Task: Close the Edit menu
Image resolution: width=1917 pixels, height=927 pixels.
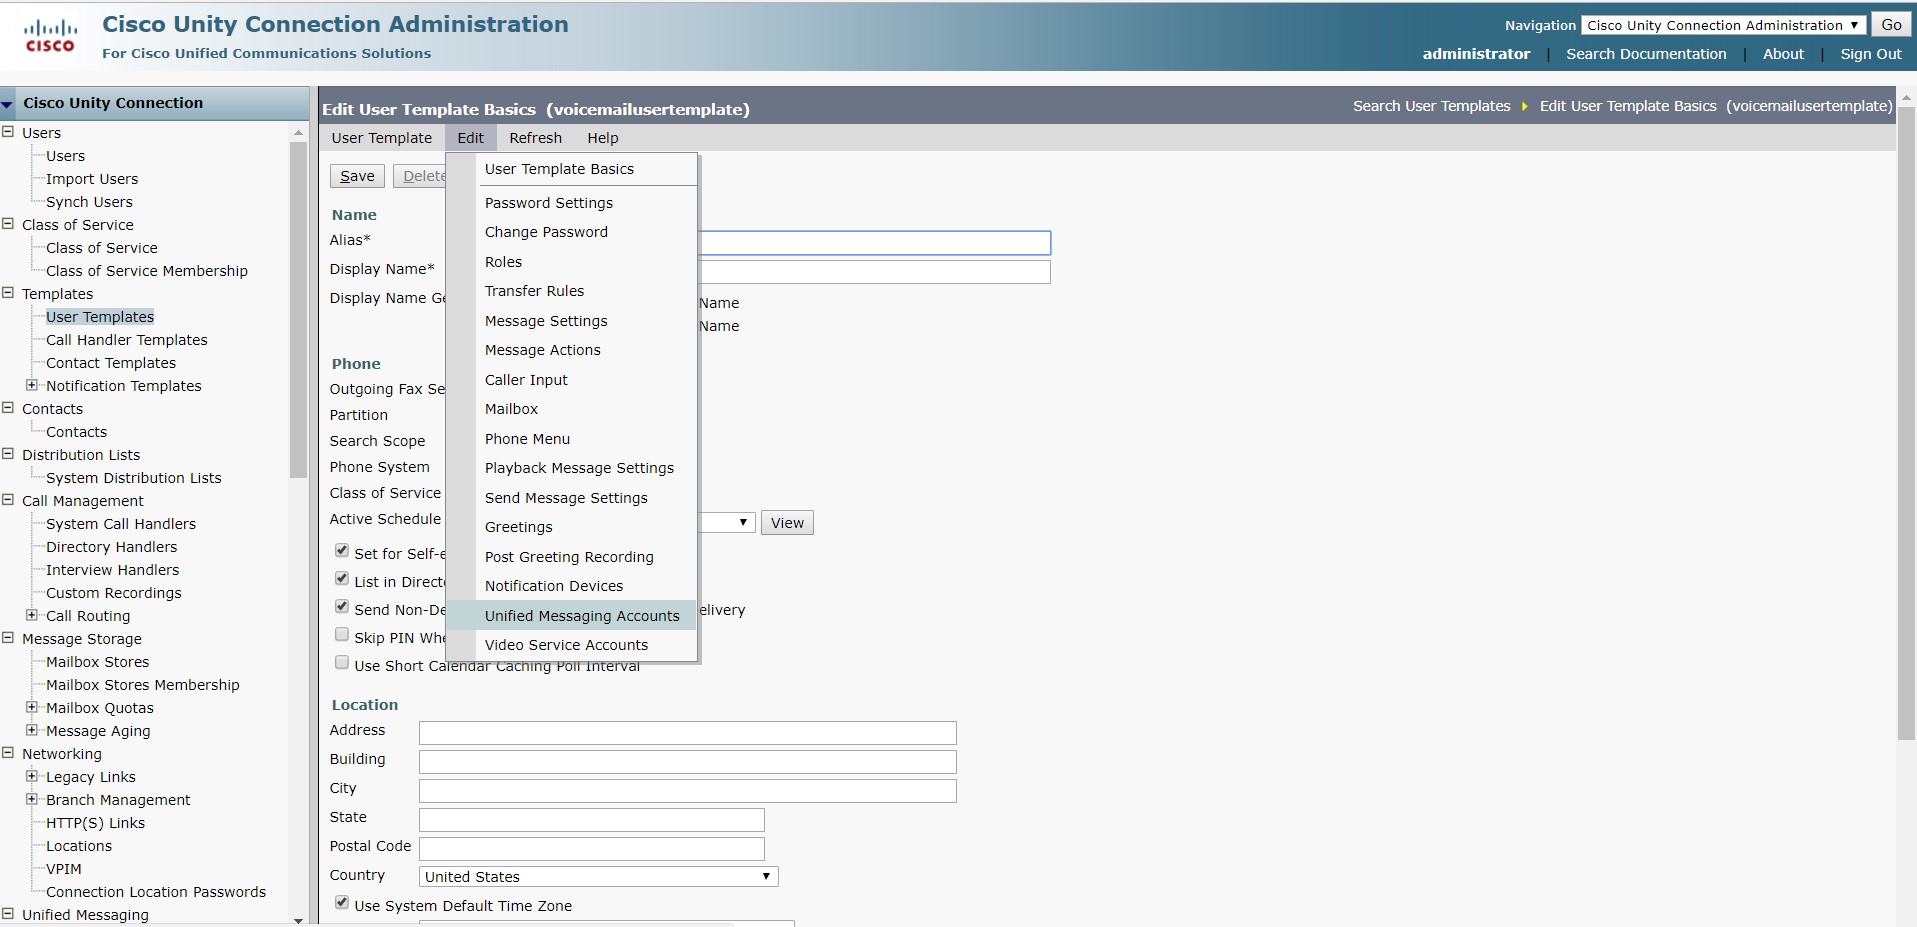Action: [x=471, y=138]
